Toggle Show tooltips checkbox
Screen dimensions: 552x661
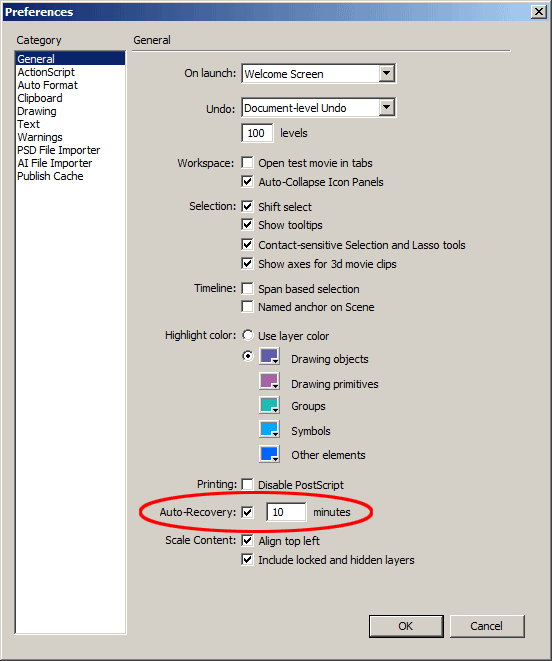[x=248, y=225]
